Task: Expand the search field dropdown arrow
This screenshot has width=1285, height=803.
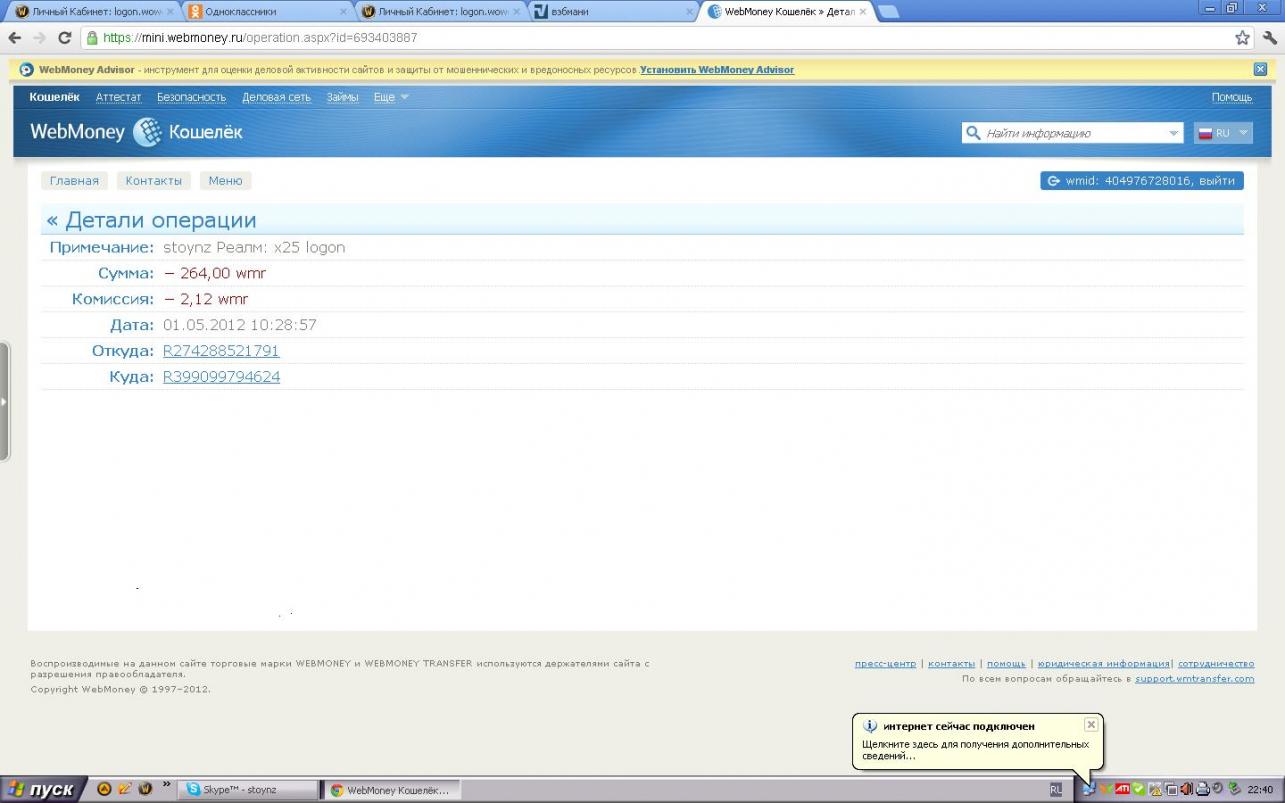Action: pyautogui.click(x=1173, y=133)
